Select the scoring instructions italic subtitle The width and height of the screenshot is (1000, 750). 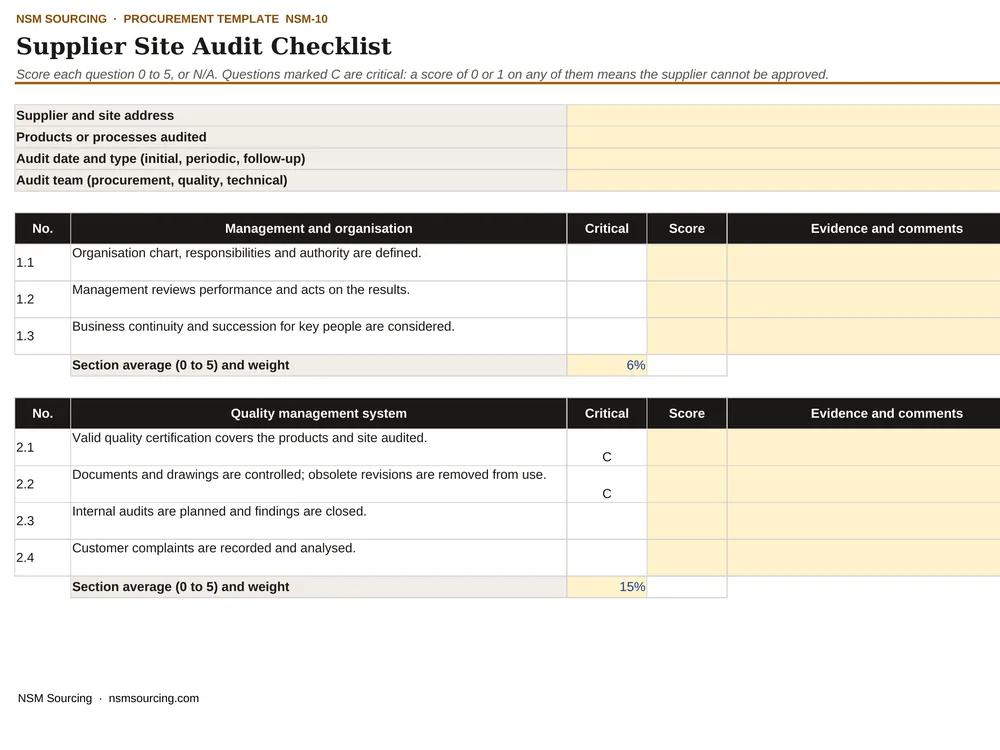[x=422, y=75]
